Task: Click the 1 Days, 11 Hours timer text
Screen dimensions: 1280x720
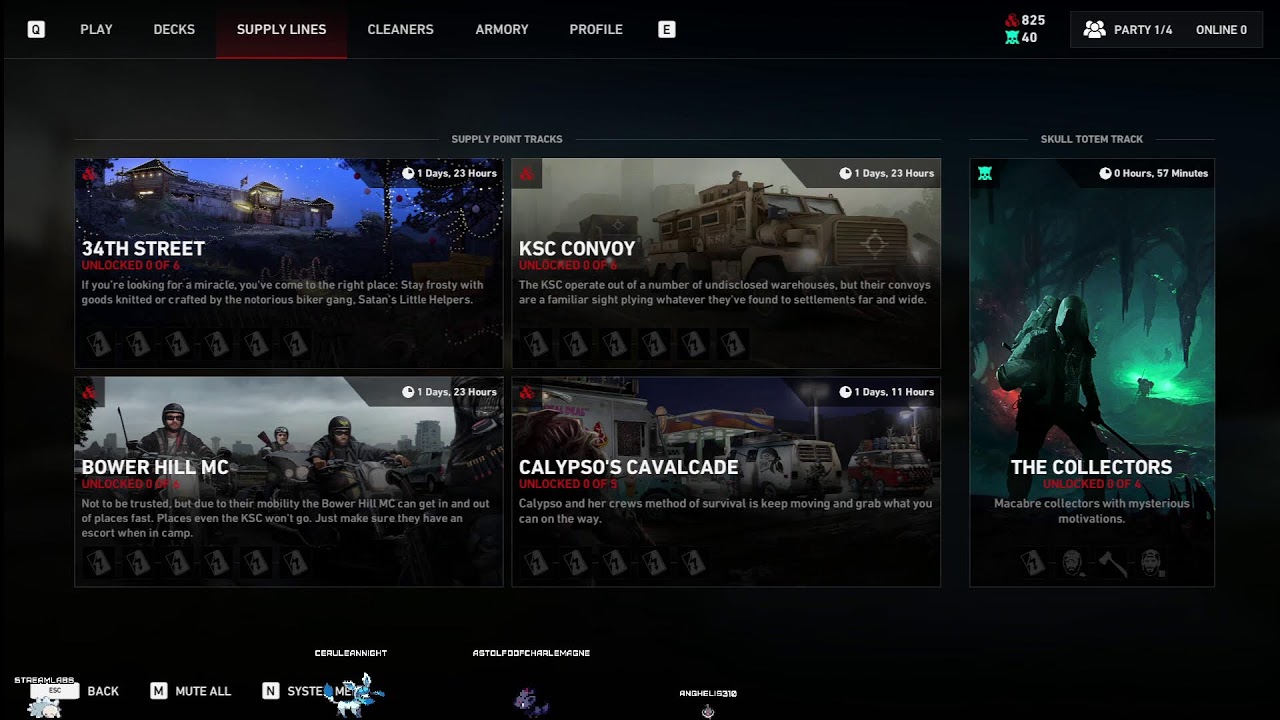Action: pos(894,392)
